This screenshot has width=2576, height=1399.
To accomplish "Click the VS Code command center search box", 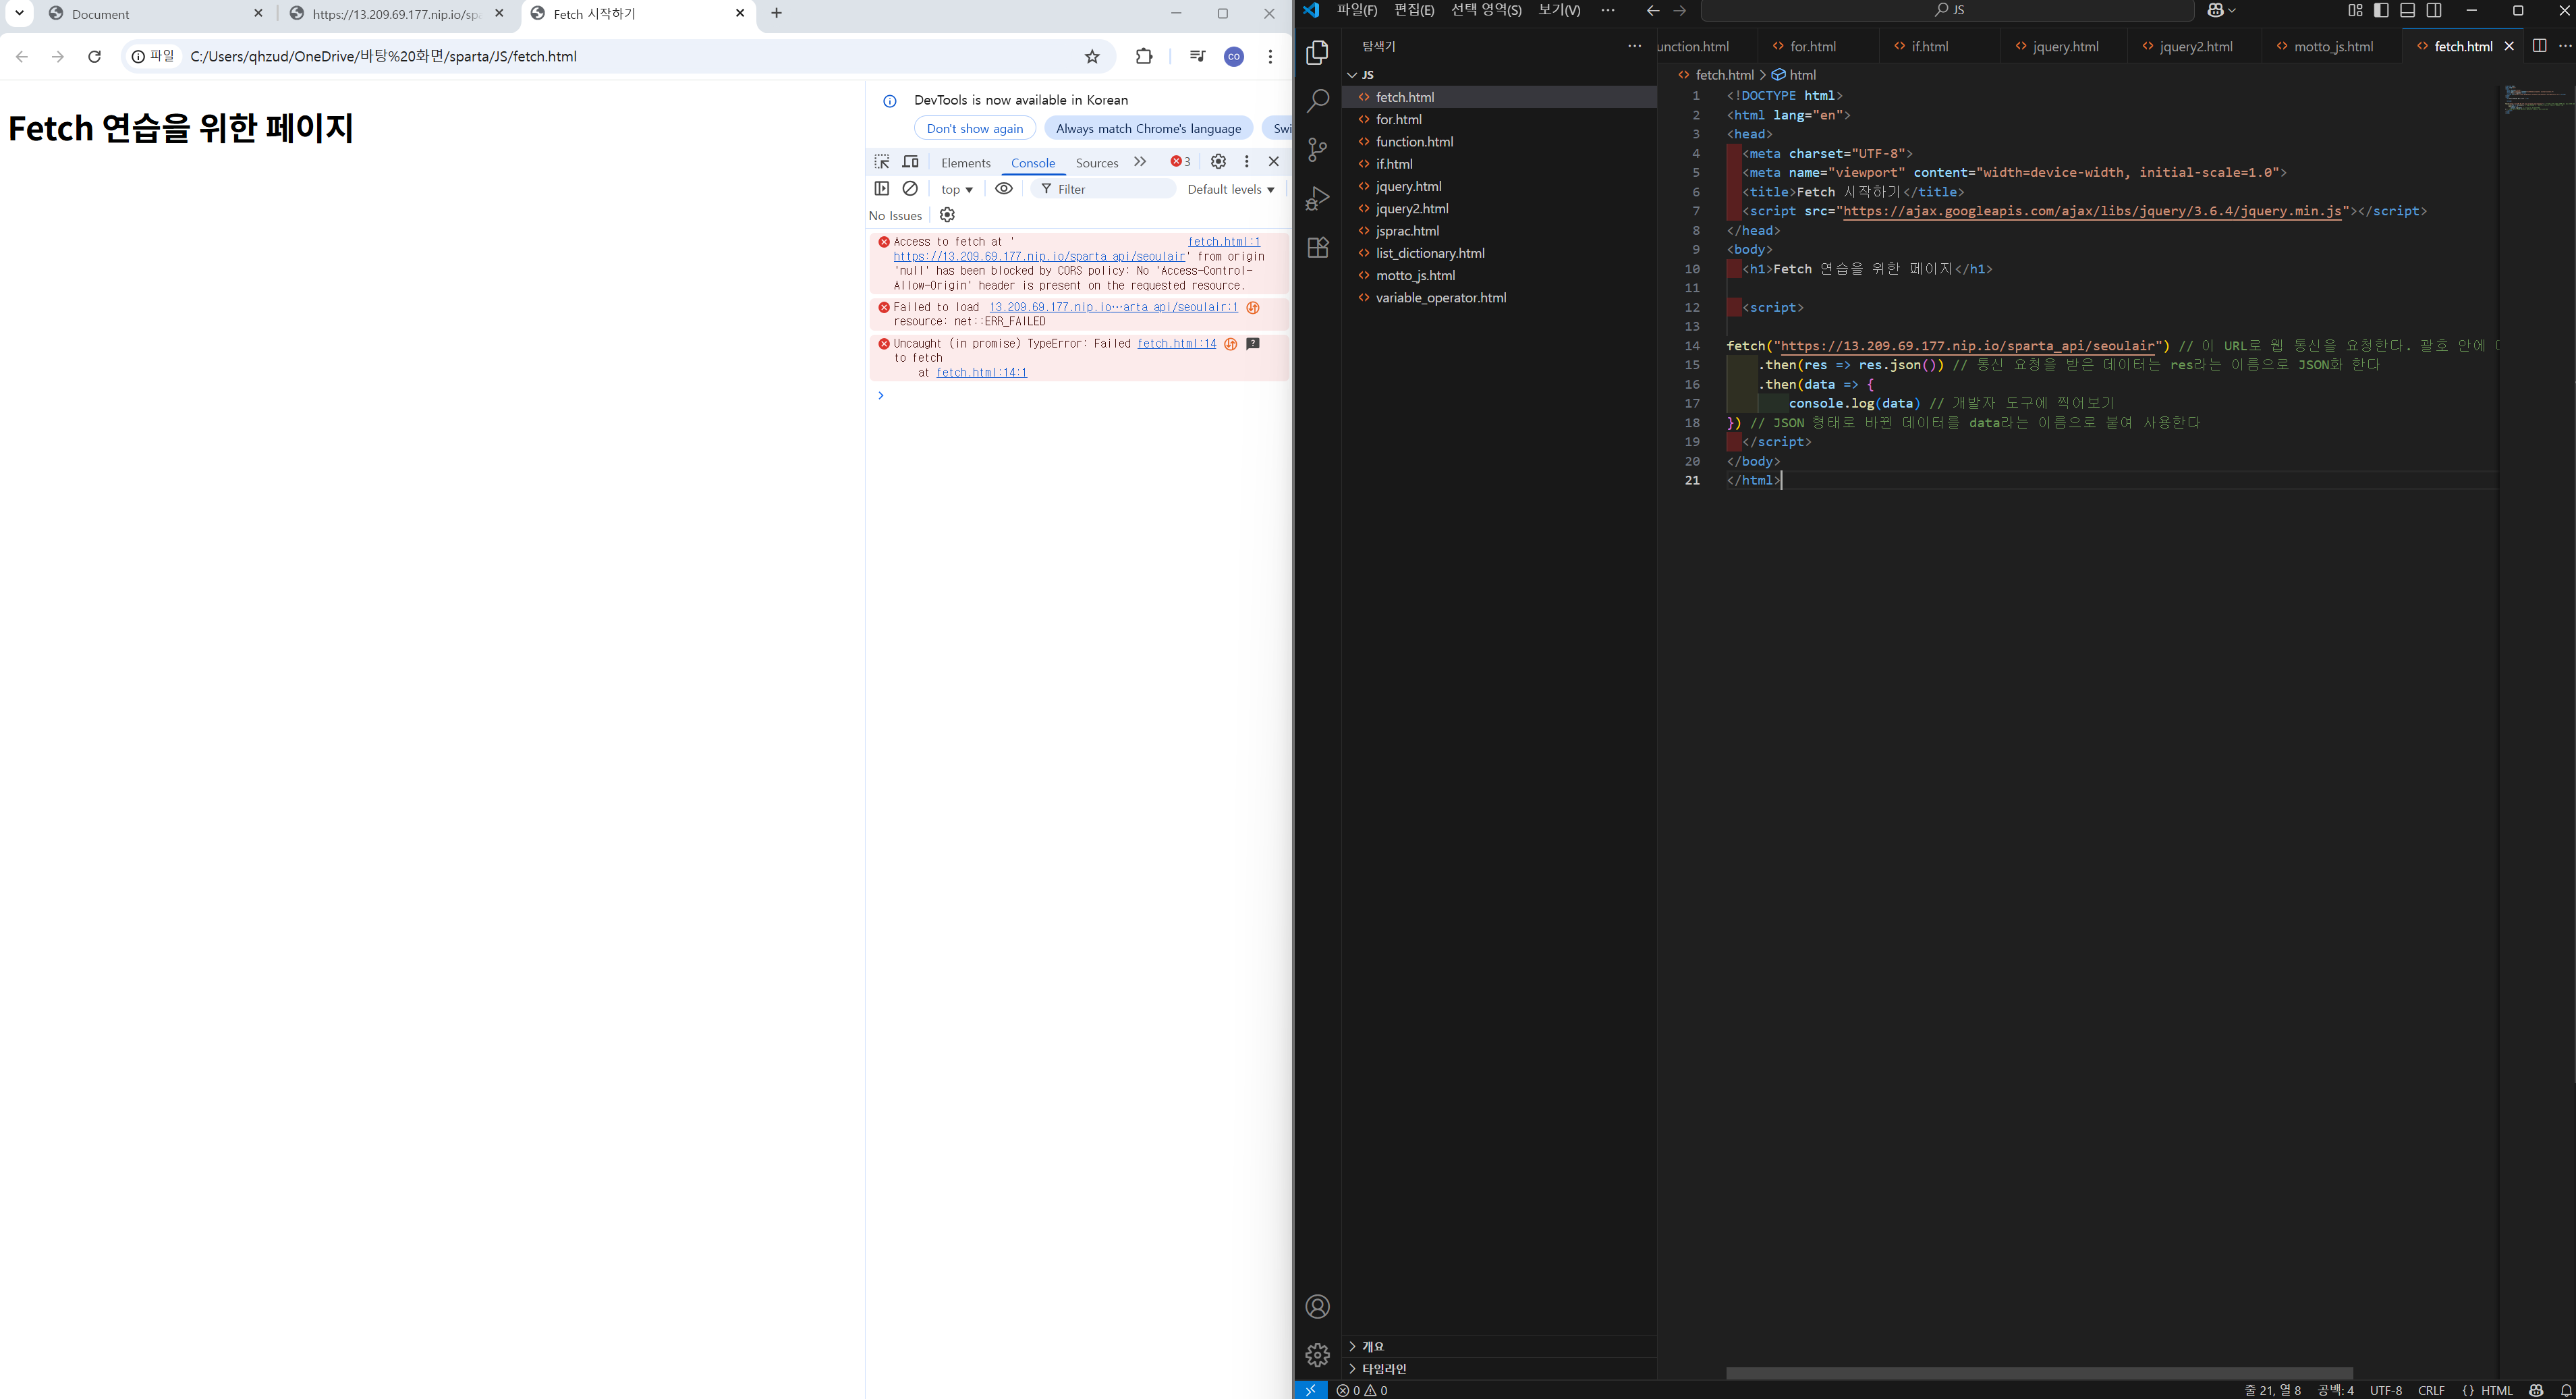I will click(x=1948, y=10).
